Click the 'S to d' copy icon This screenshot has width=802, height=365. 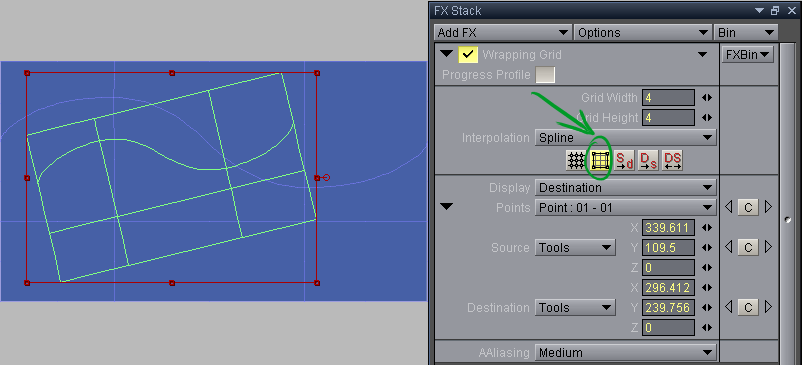[624, 161]
